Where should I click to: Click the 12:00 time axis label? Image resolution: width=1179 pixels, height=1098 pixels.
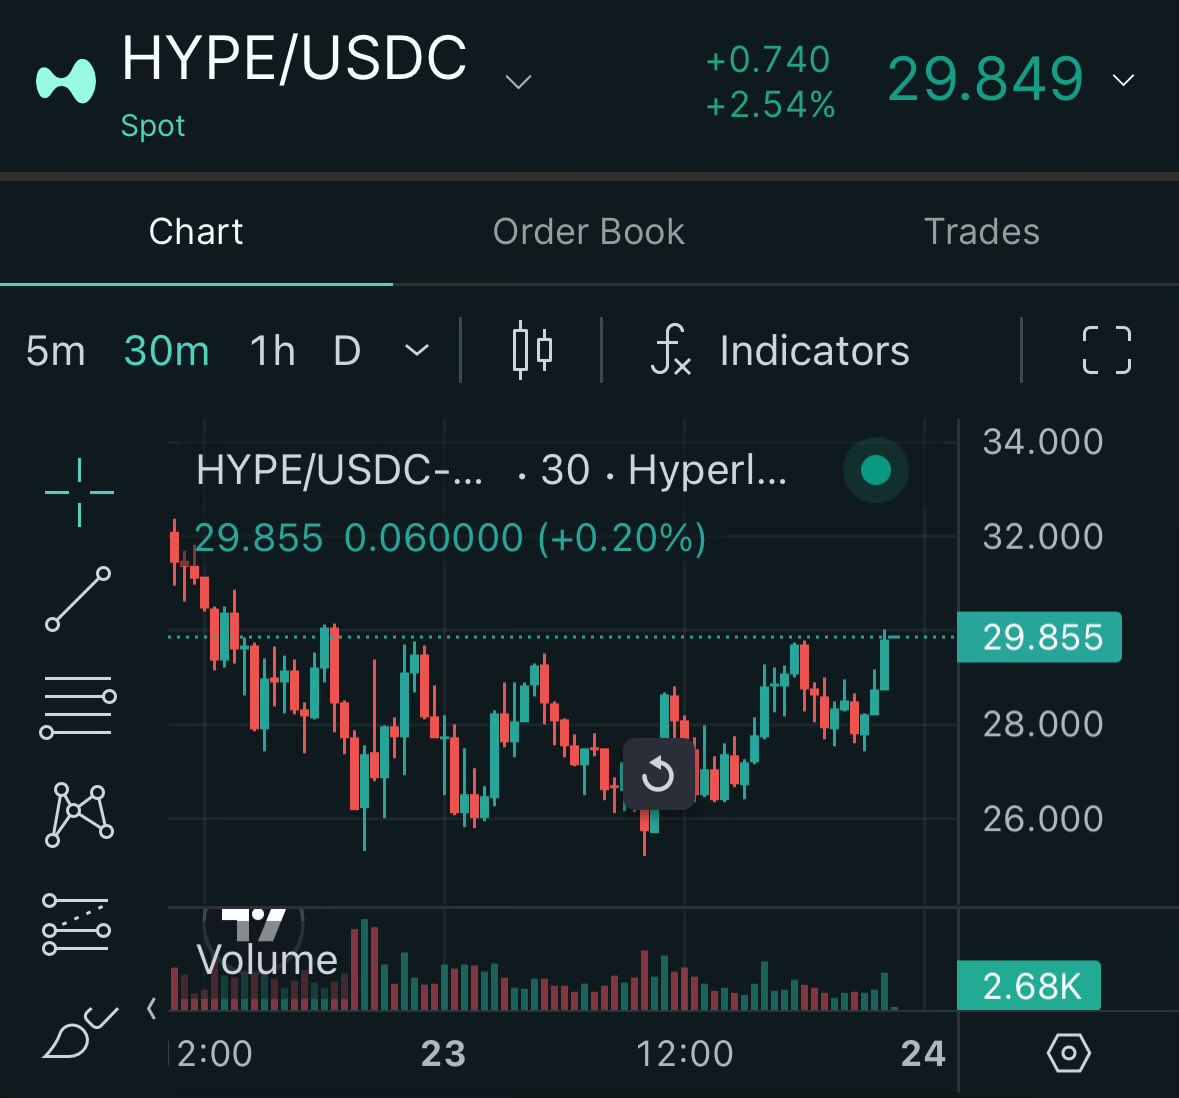[684, 1054]
